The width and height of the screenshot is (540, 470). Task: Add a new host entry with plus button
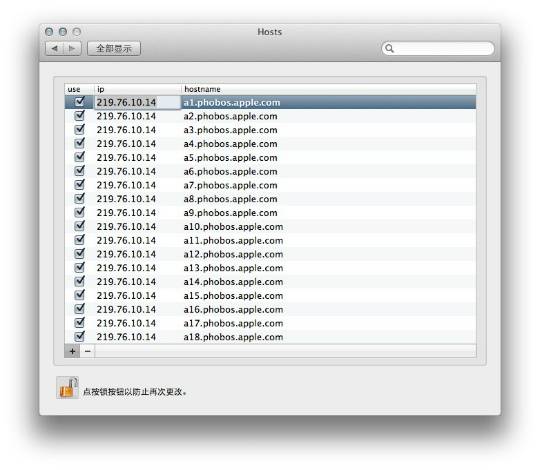tap(72, 351)
